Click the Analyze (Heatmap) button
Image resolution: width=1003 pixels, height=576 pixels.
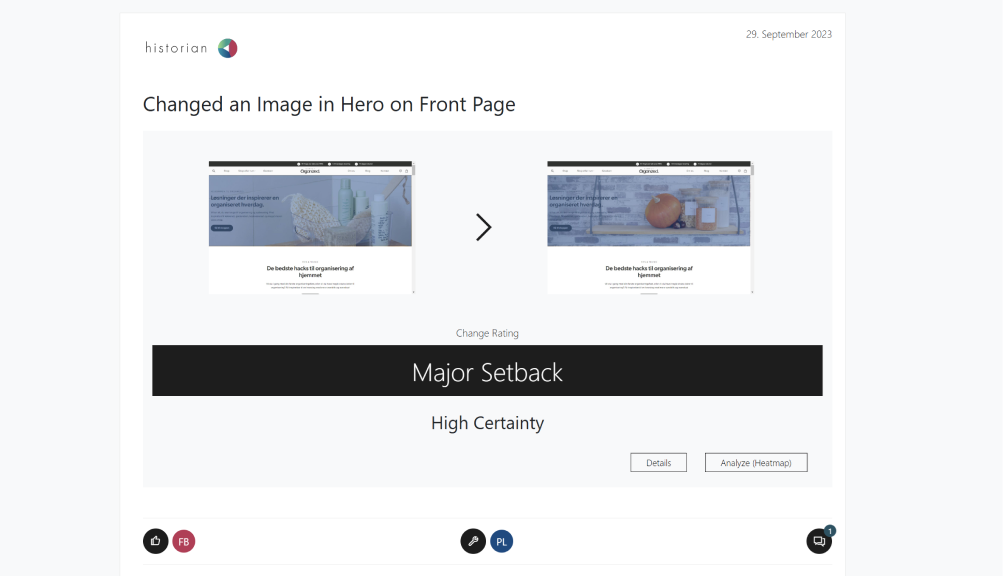[x=755, y=462]
